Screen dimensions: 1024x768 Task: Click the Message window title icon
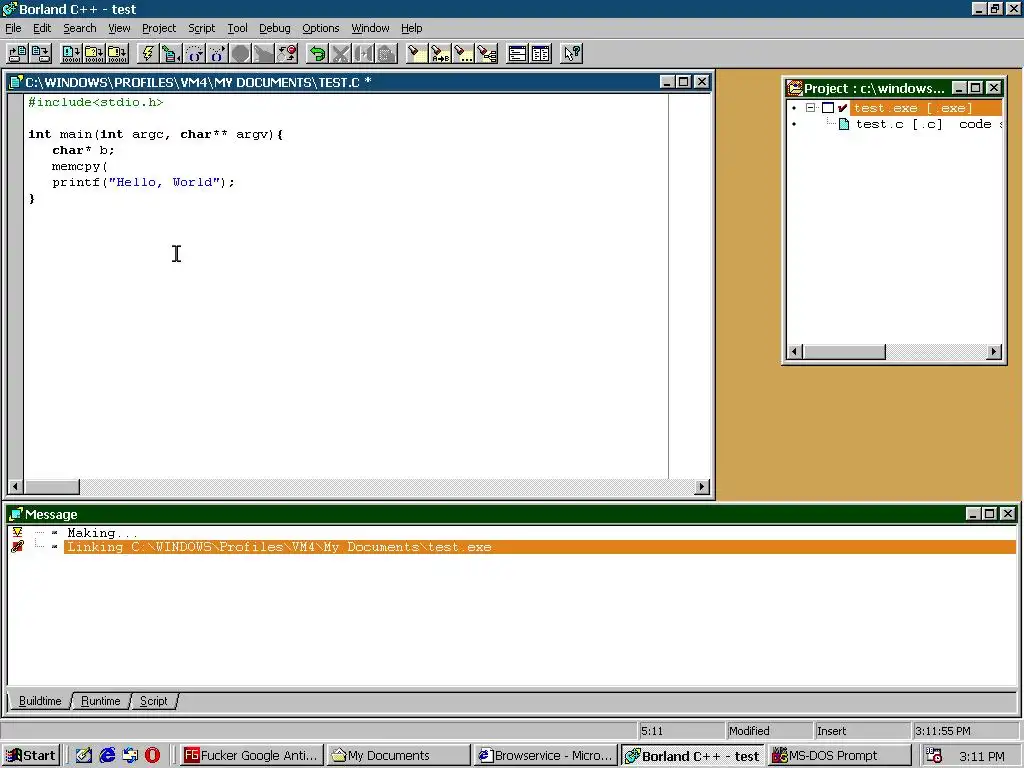(16, 514)
